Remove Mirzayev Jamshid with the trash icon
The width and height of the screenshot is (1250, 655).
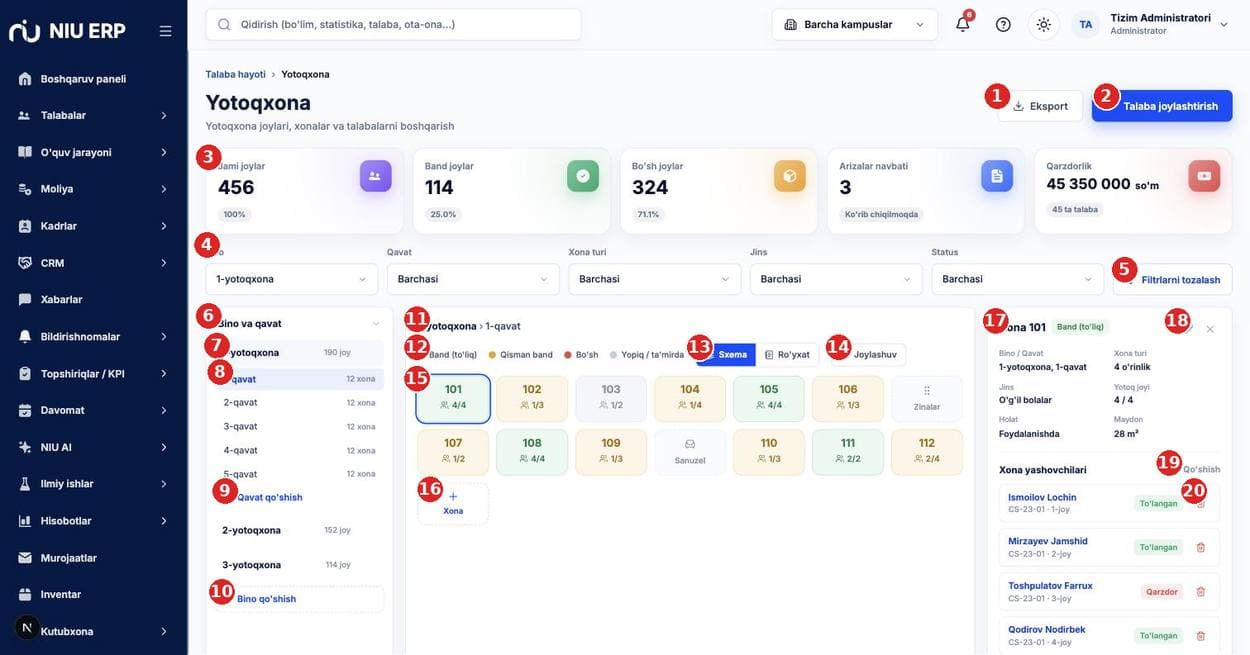pyautogui.click(x=1201, y=547)
